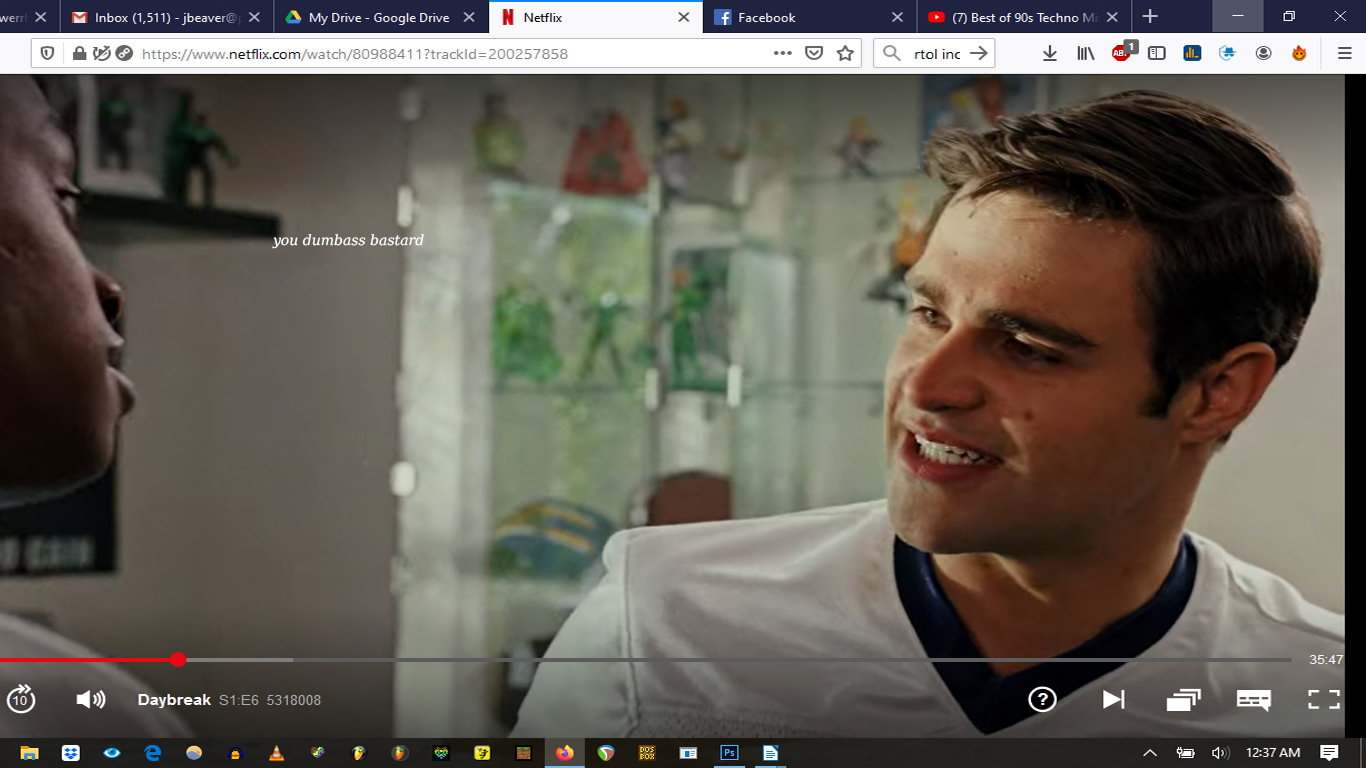Viewport: 1366px width, 768px height.
Task: Open the blue eye app in taskbar
Action: [x=112, y=753]
